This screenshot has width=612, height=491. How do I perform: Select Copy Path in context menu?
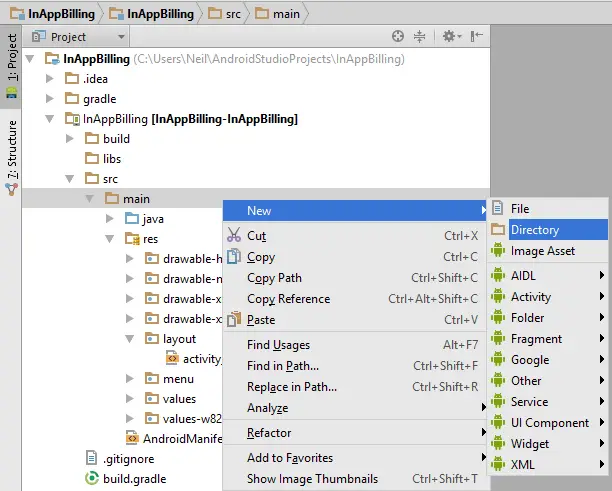coord(354,278)
